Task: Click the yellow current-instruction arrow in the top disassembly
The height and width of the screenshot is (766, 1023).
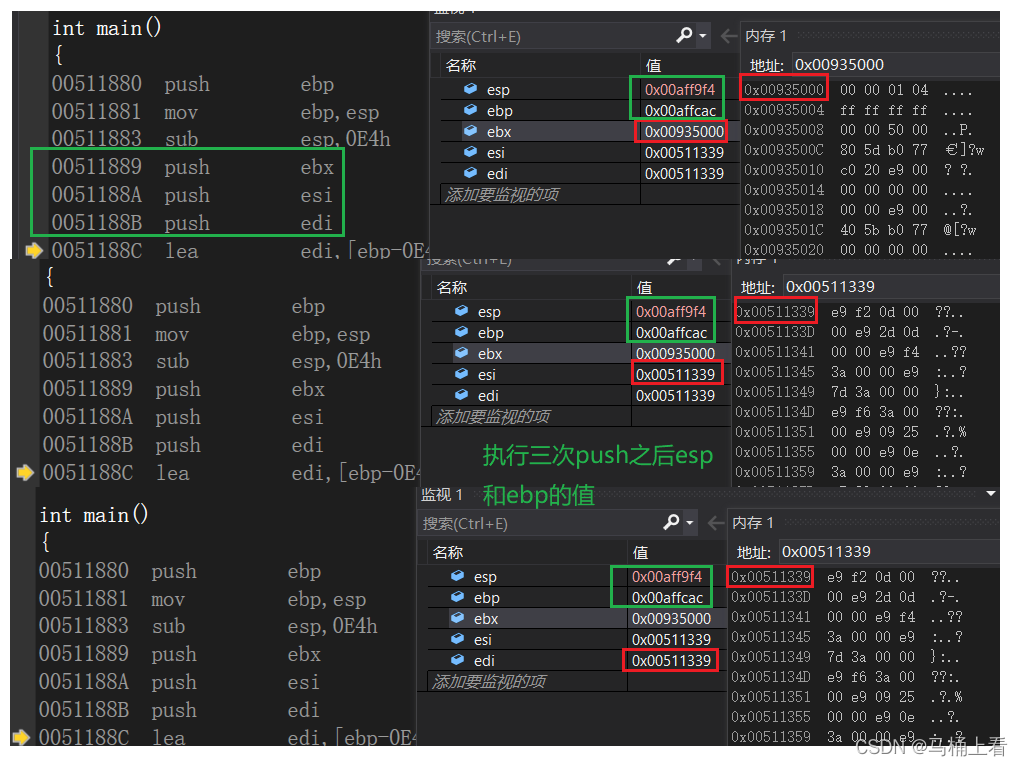Action: tap(33, 251)
